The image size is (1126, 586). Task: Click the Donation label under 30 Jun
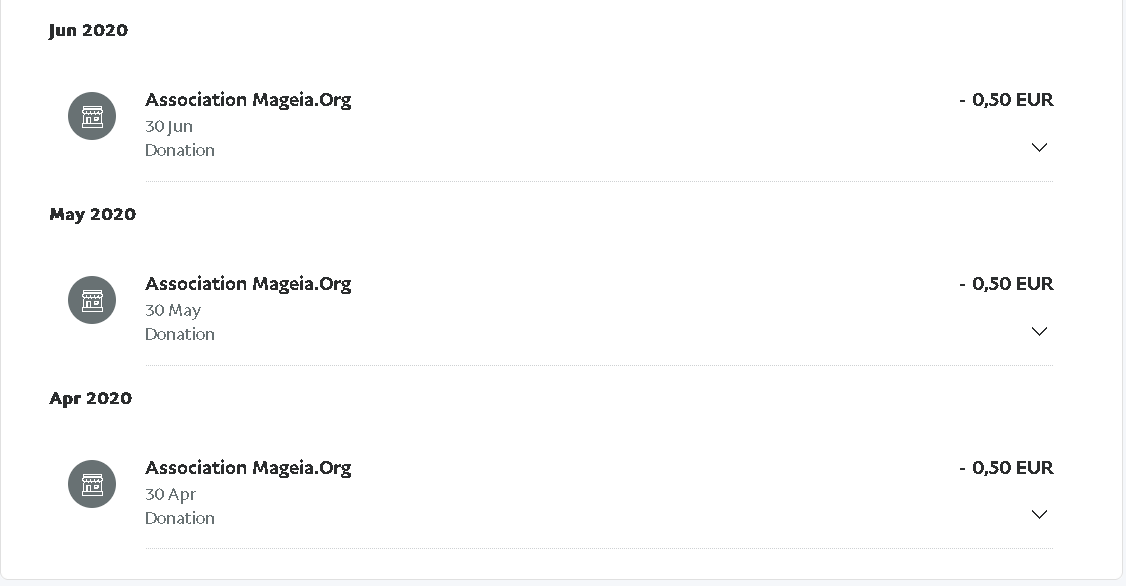(x=180, y=150)
